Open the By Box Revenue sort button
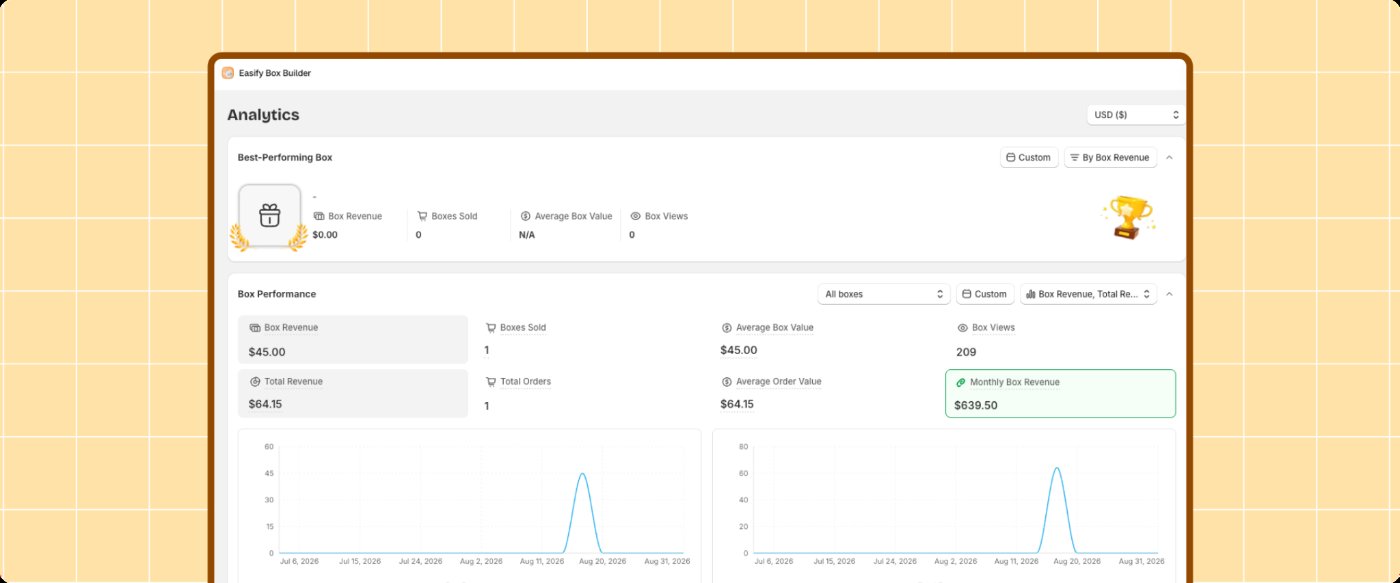Viewport: 1400px width, 583px height. point(1110,157)
